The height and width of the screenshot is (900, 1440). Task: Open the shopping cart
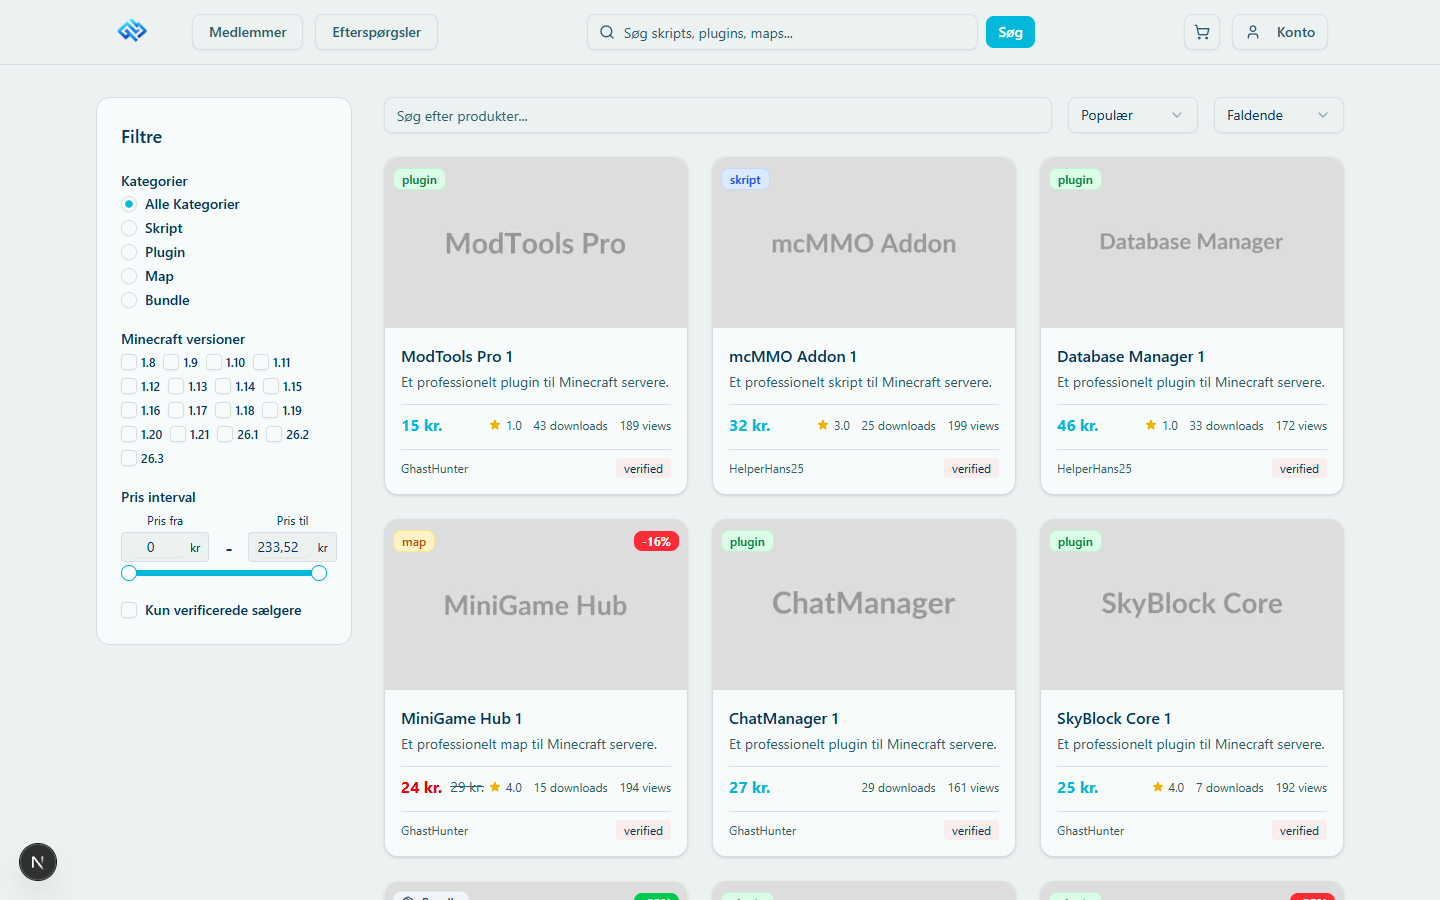pos(1202,32)
